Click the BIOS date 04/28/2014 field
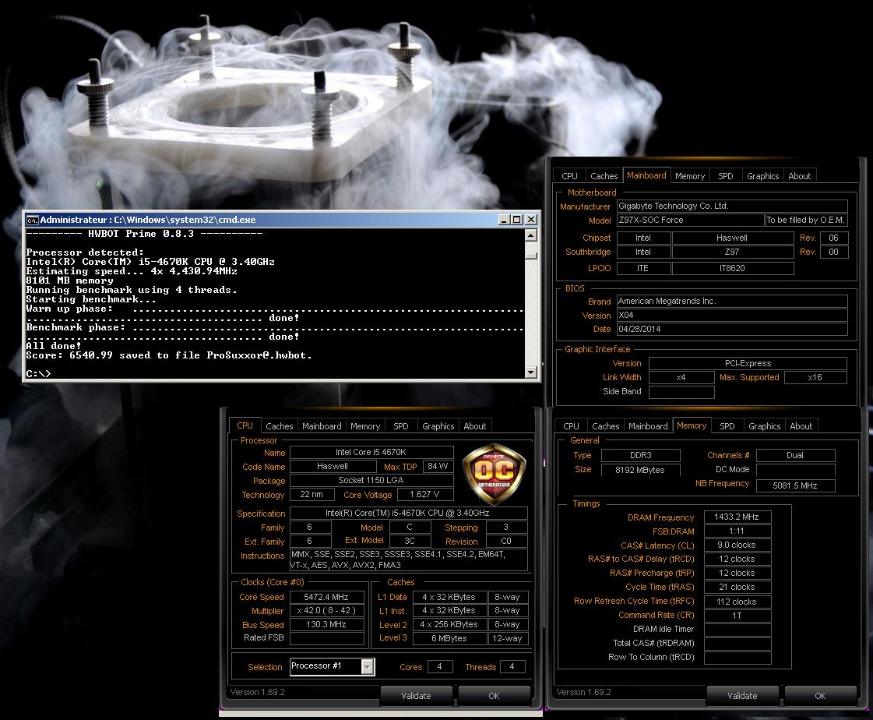873x720 pixels. [x=732, y=329]
